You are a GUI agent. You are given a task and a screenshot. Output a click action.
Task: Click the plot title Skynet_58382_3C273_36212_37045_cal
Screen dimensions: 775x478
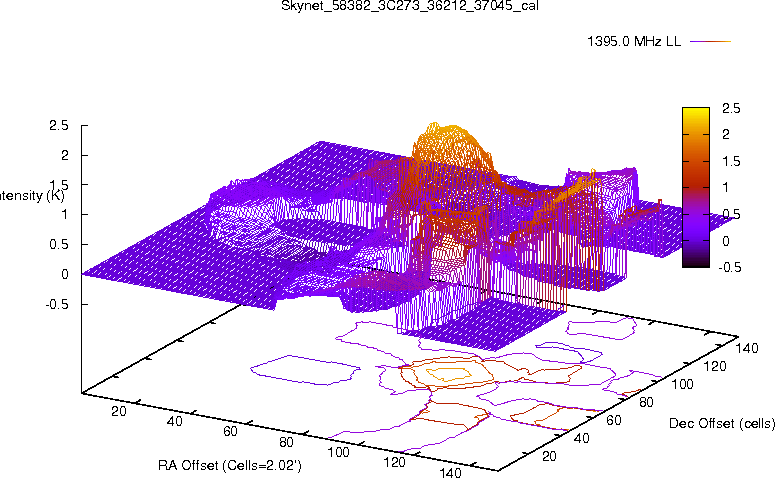click(410, 6)
